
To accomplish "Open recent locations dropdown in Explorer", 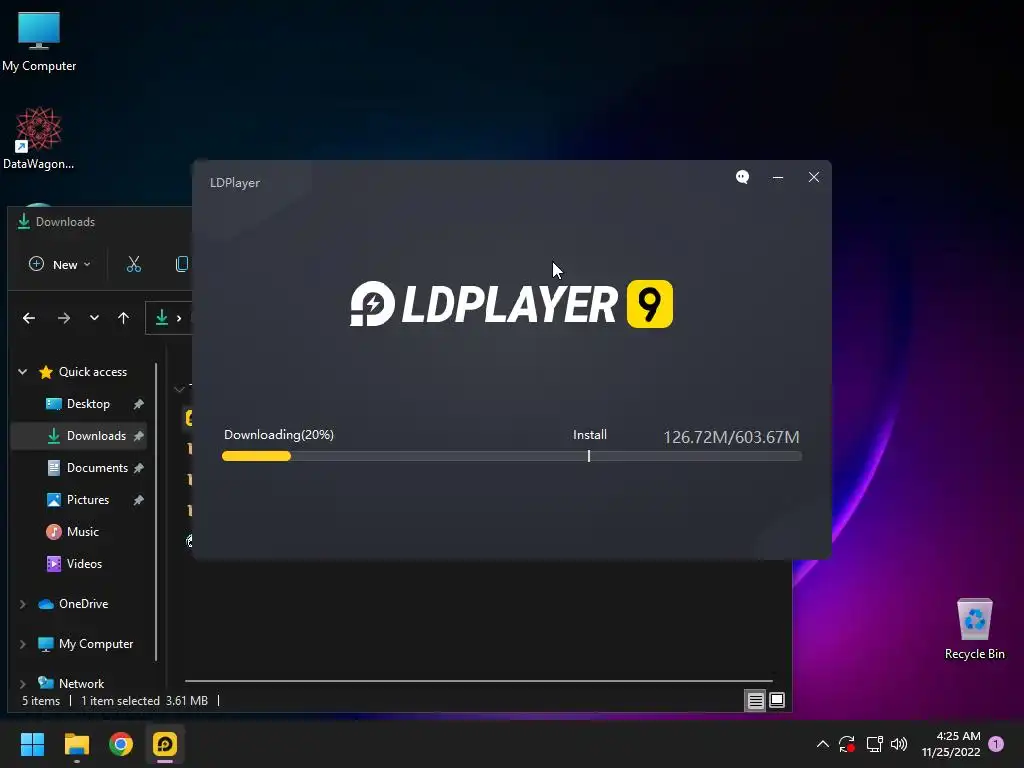I will (94, 318).
